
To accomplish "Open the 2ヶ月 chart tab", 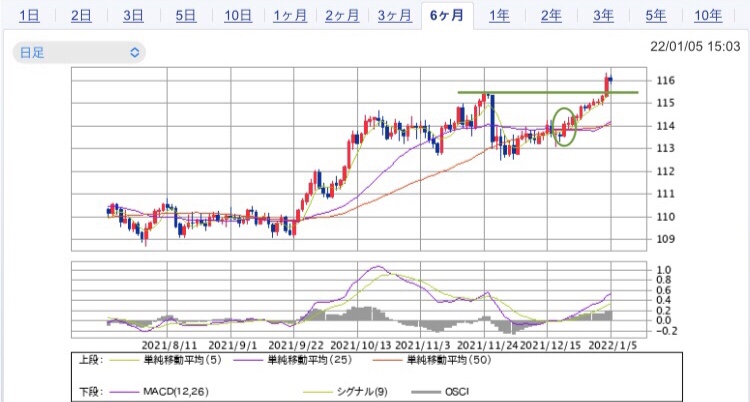I will 342,16.
